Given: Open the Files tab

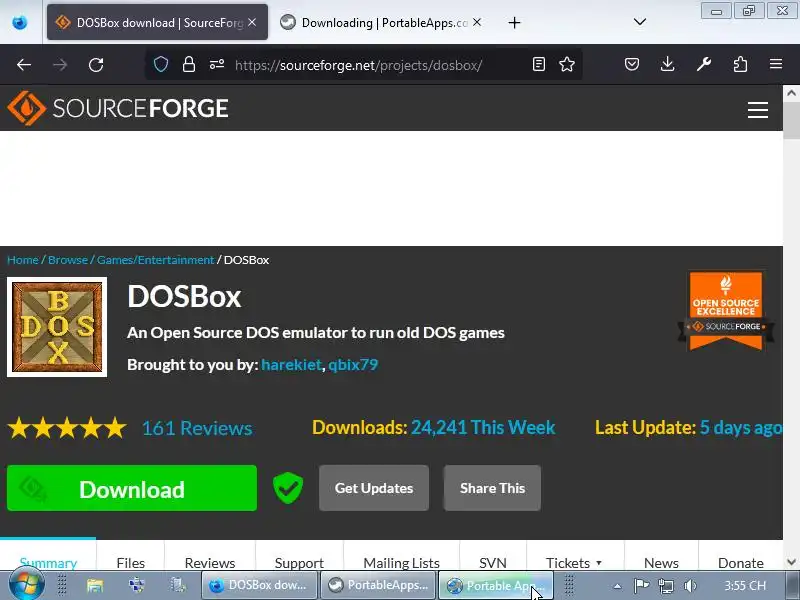Looking at the screenshot, I should (x=131, y=563).
